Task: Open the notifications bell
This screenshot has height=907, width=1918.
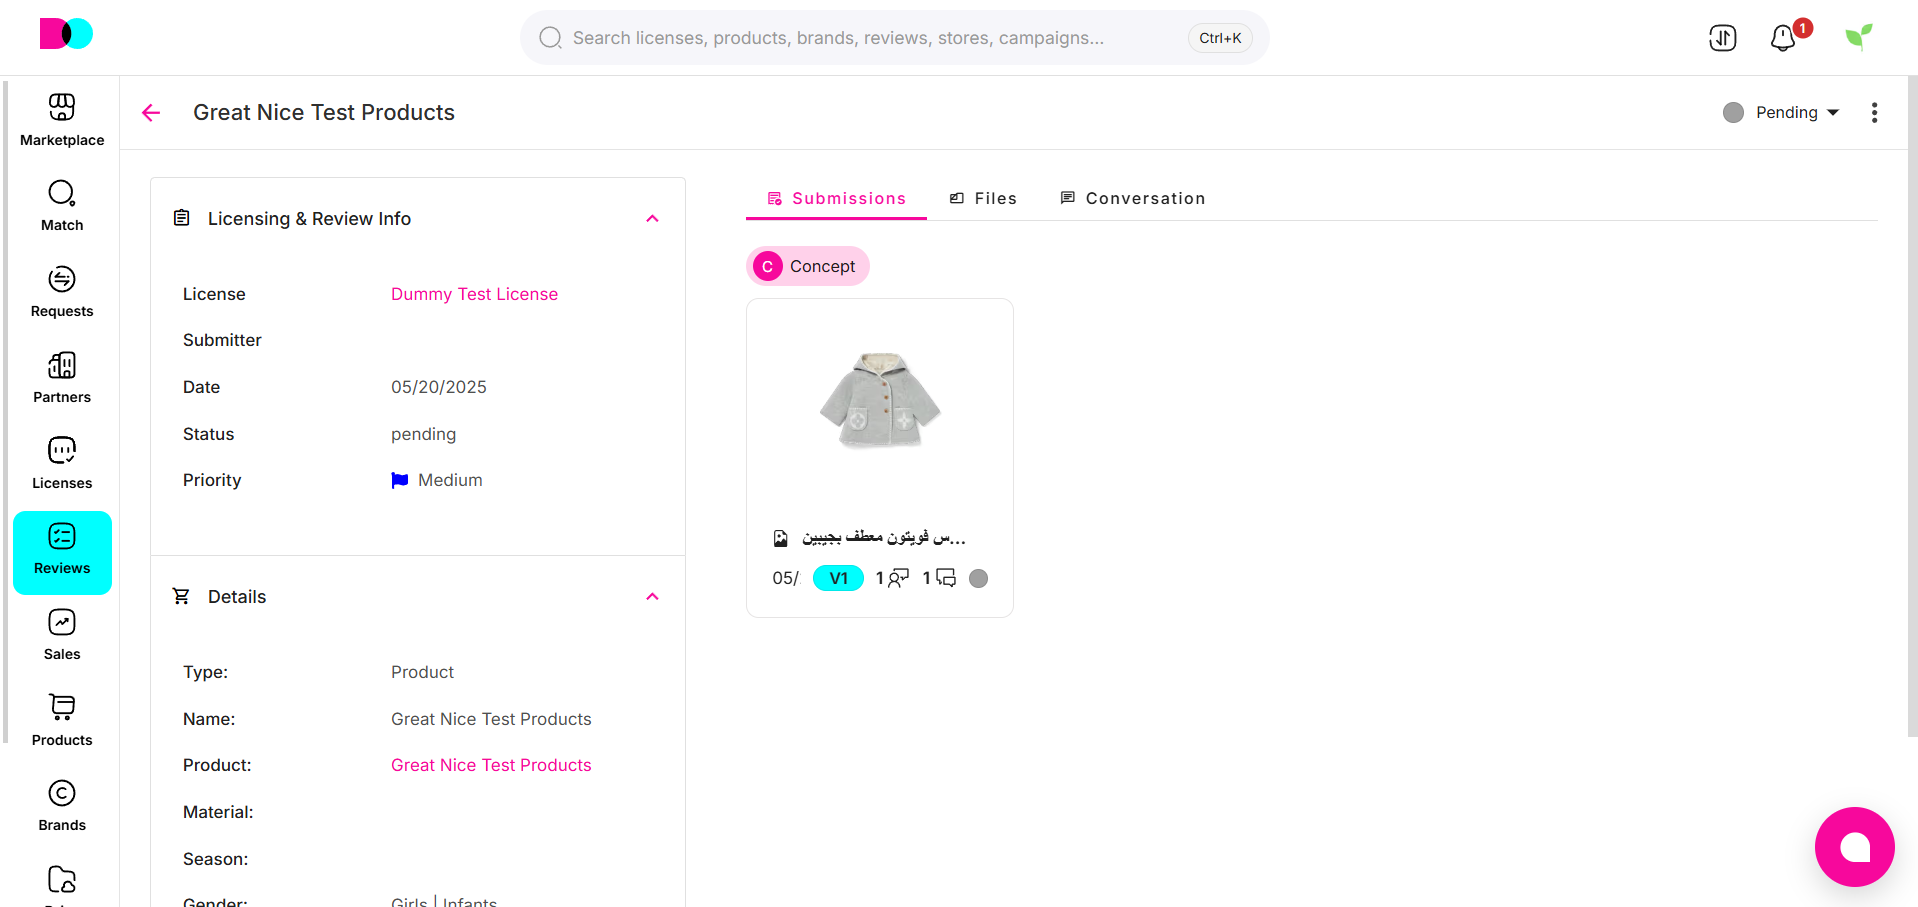Action: pos(1783,38)
